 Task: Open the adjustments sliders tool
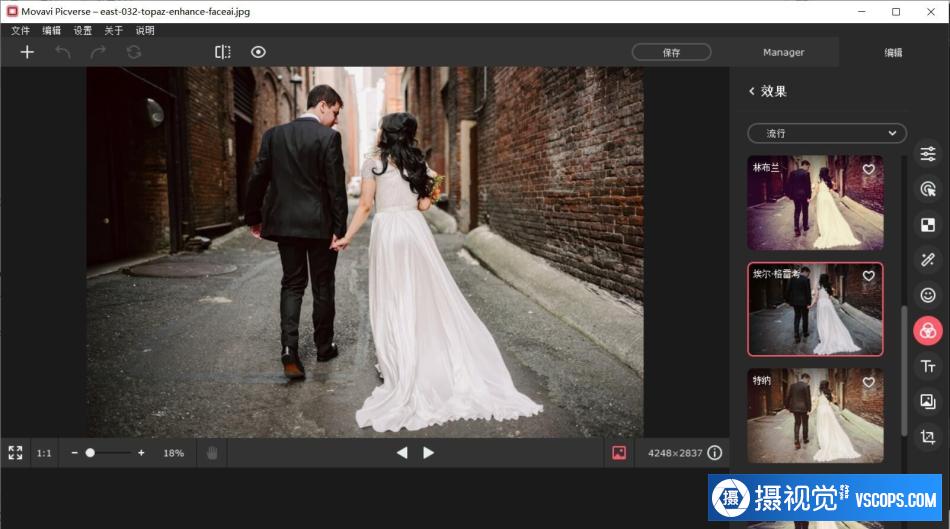928,154
